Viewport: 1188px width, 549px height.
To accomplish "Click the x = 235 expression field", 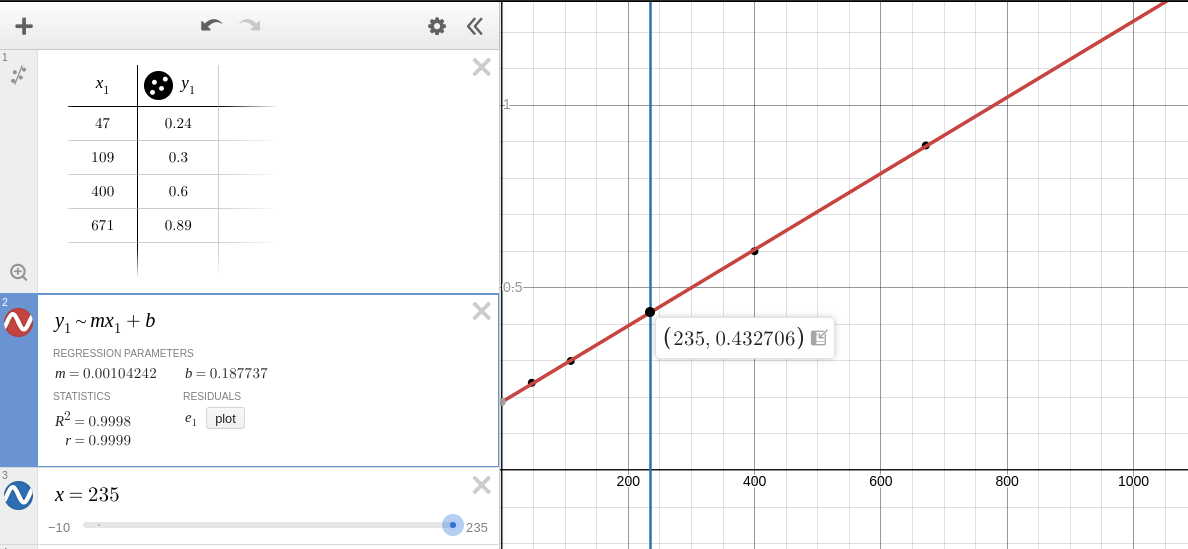I will click(x=87, y=494).
